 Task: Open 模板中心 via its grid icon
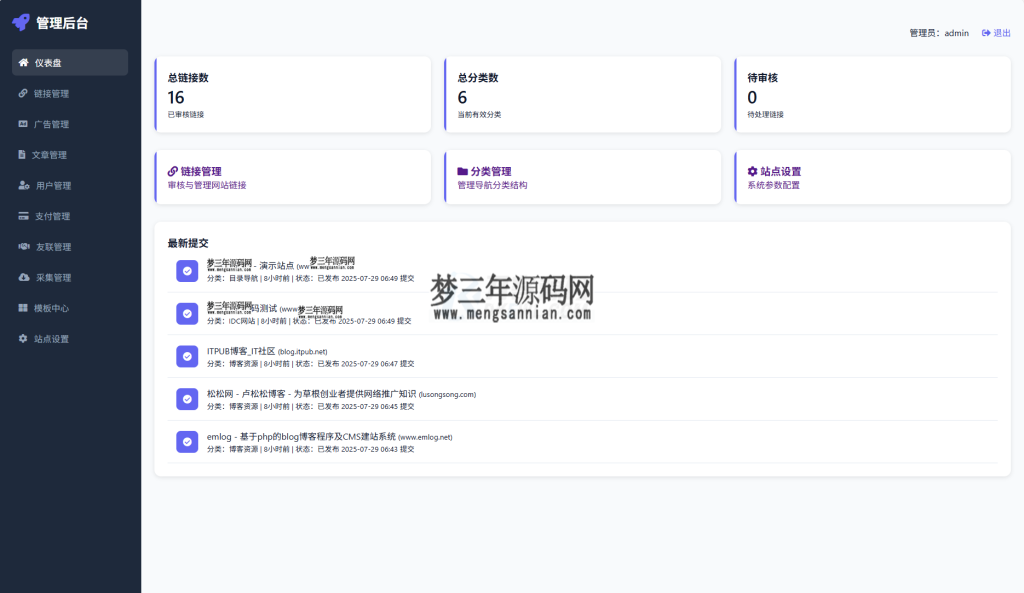click(21, 308)
